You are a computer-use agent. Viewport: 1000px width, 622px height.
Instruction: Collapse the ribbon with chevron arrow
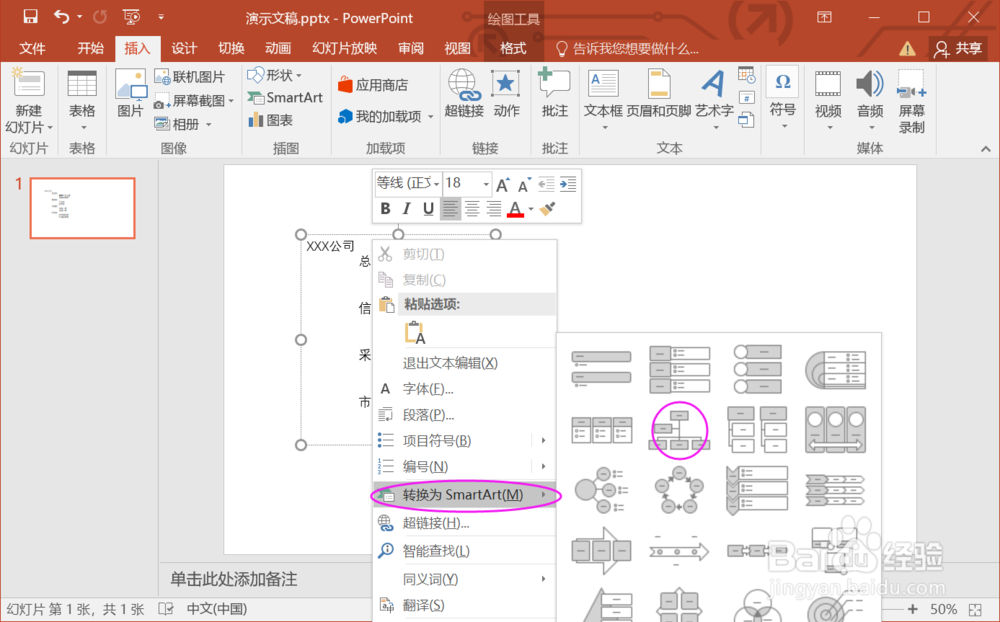(x=985, y=149)
